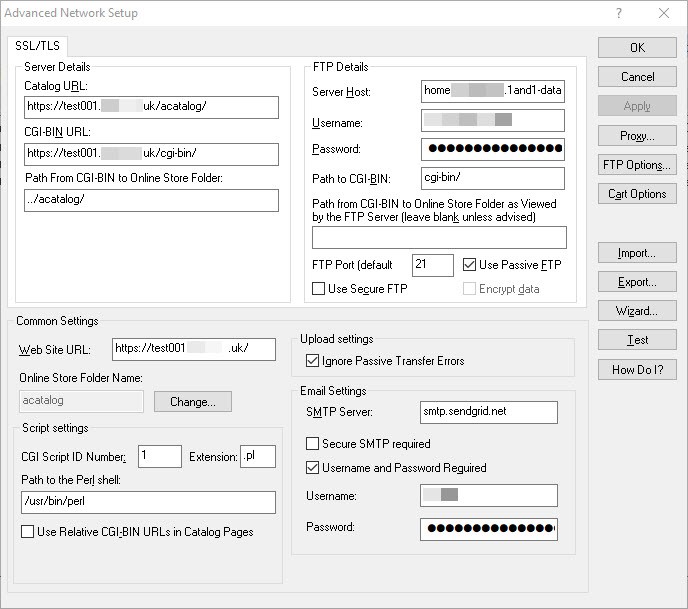Toggle Username and Password Required checkbox
688x609 pixels.
pyautogui.click(x=312, y=467)
